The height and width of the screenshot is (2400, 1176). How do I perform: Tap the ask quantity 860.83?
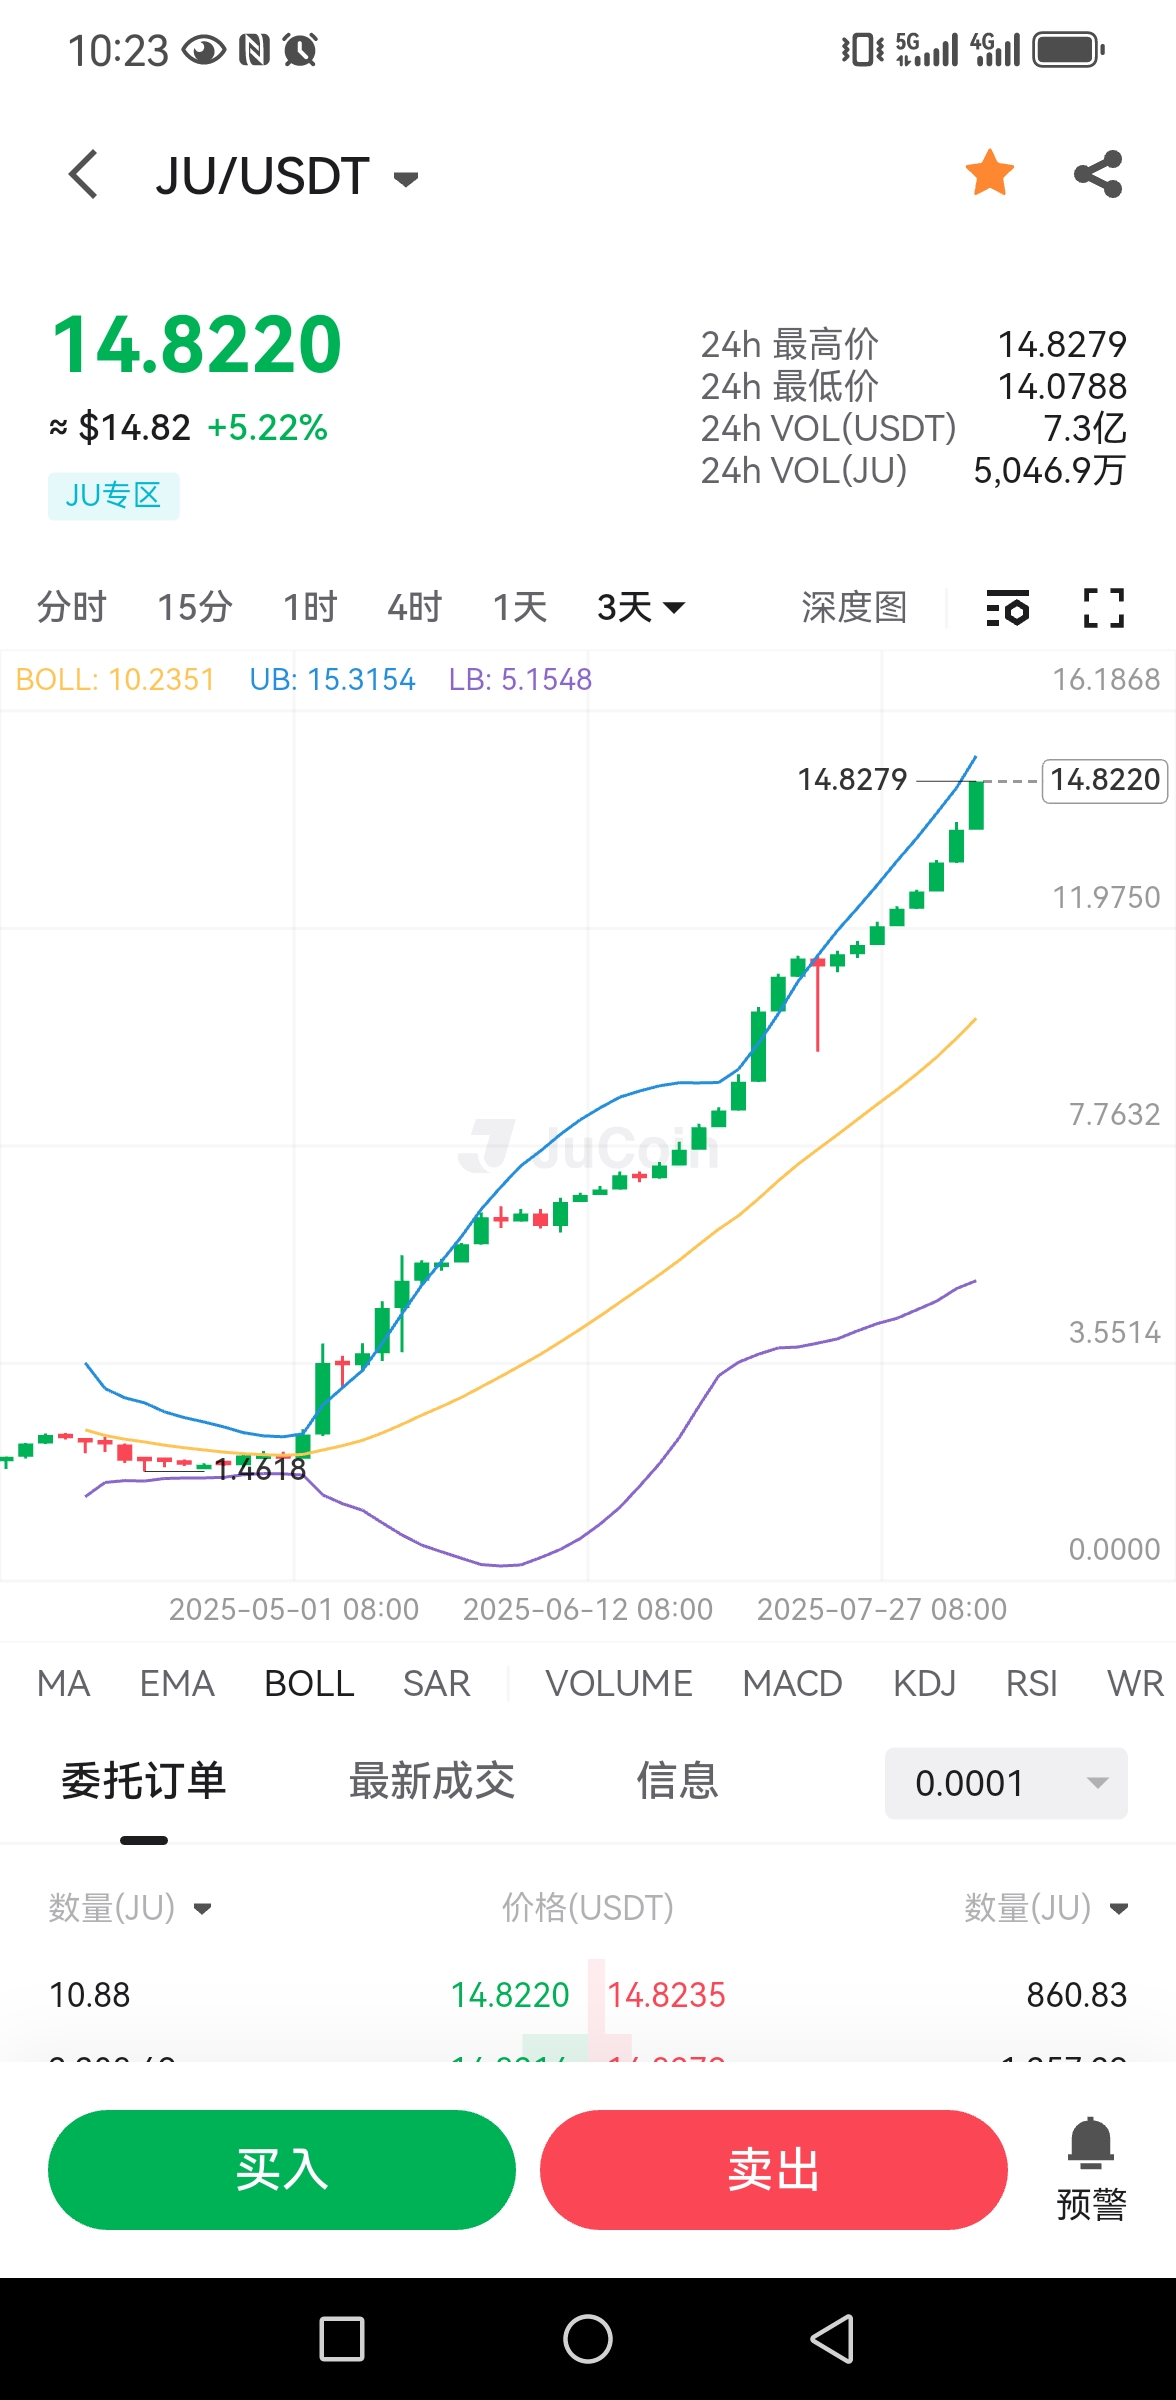(x=1077, y=1996)
